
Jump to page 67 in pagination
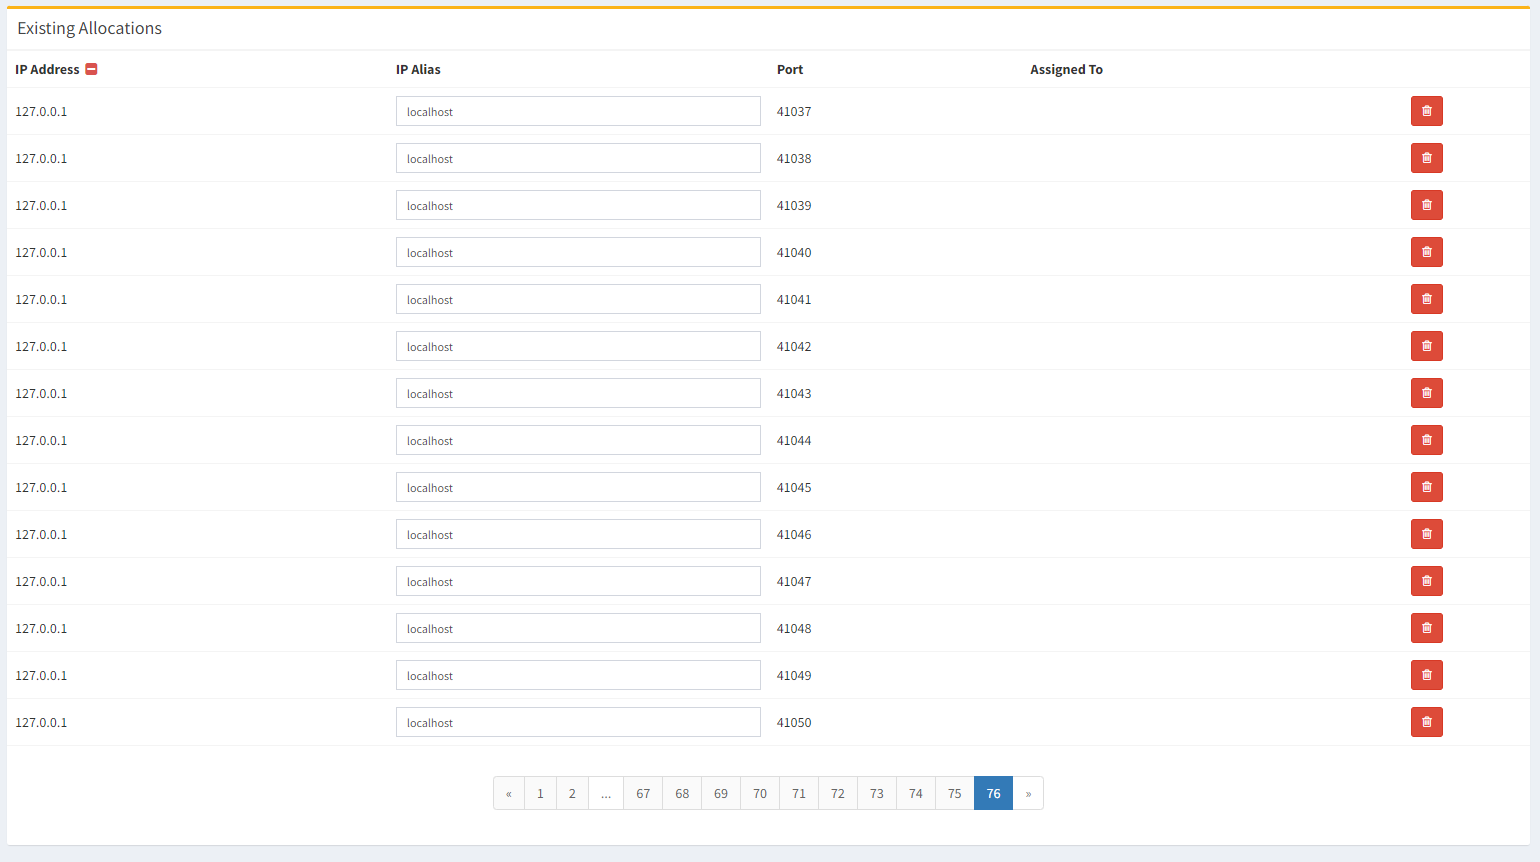[x=643, y=793]
